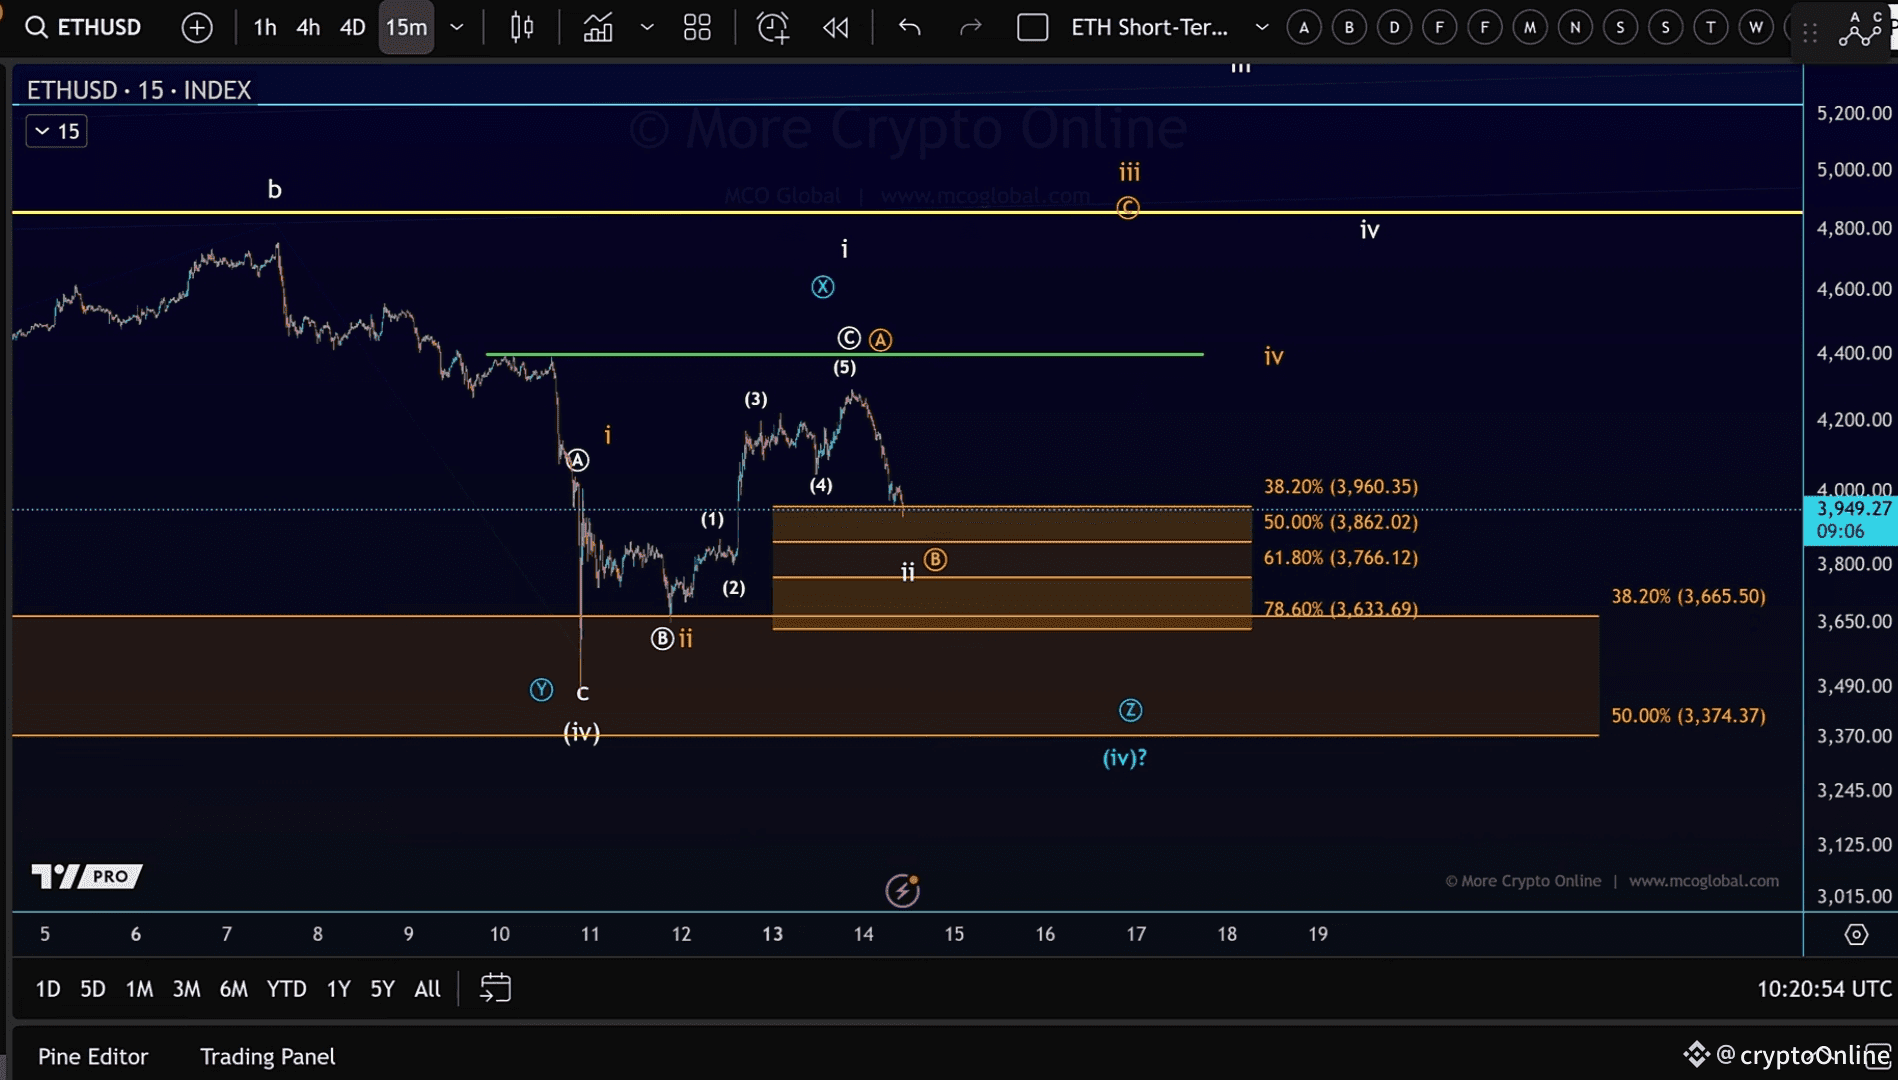Click the undo arrow
The height and width of the screenshot is (1080, 1898).
(909, 27)
